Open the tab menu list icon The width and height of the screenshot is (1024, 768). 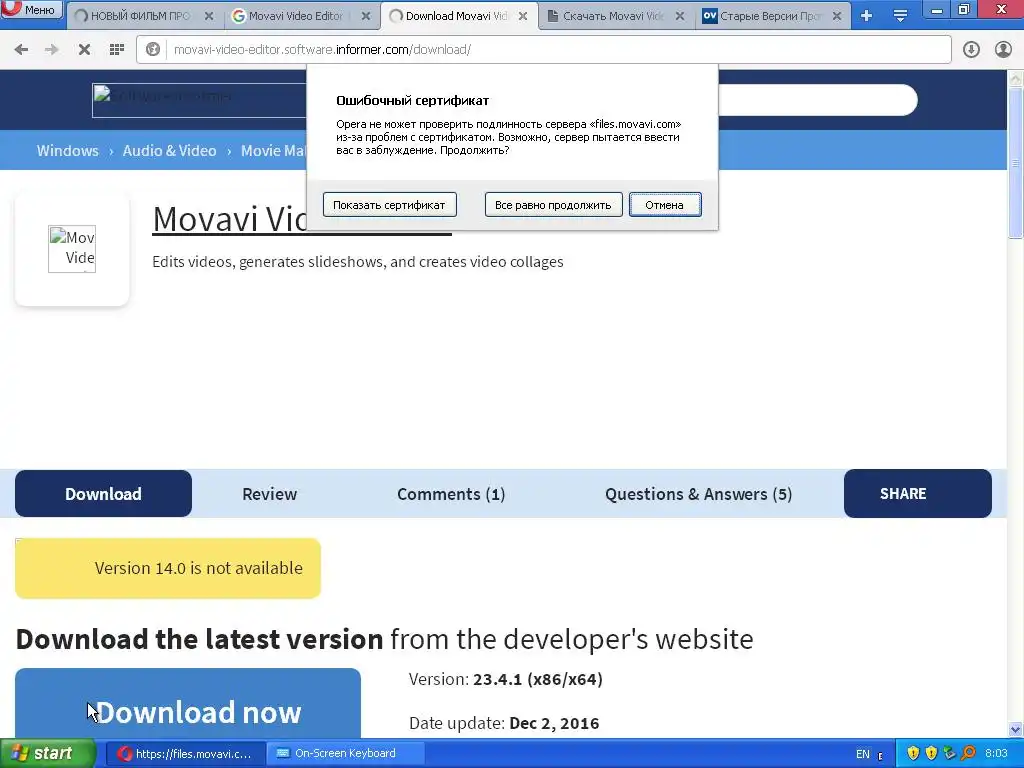point(901,16)
